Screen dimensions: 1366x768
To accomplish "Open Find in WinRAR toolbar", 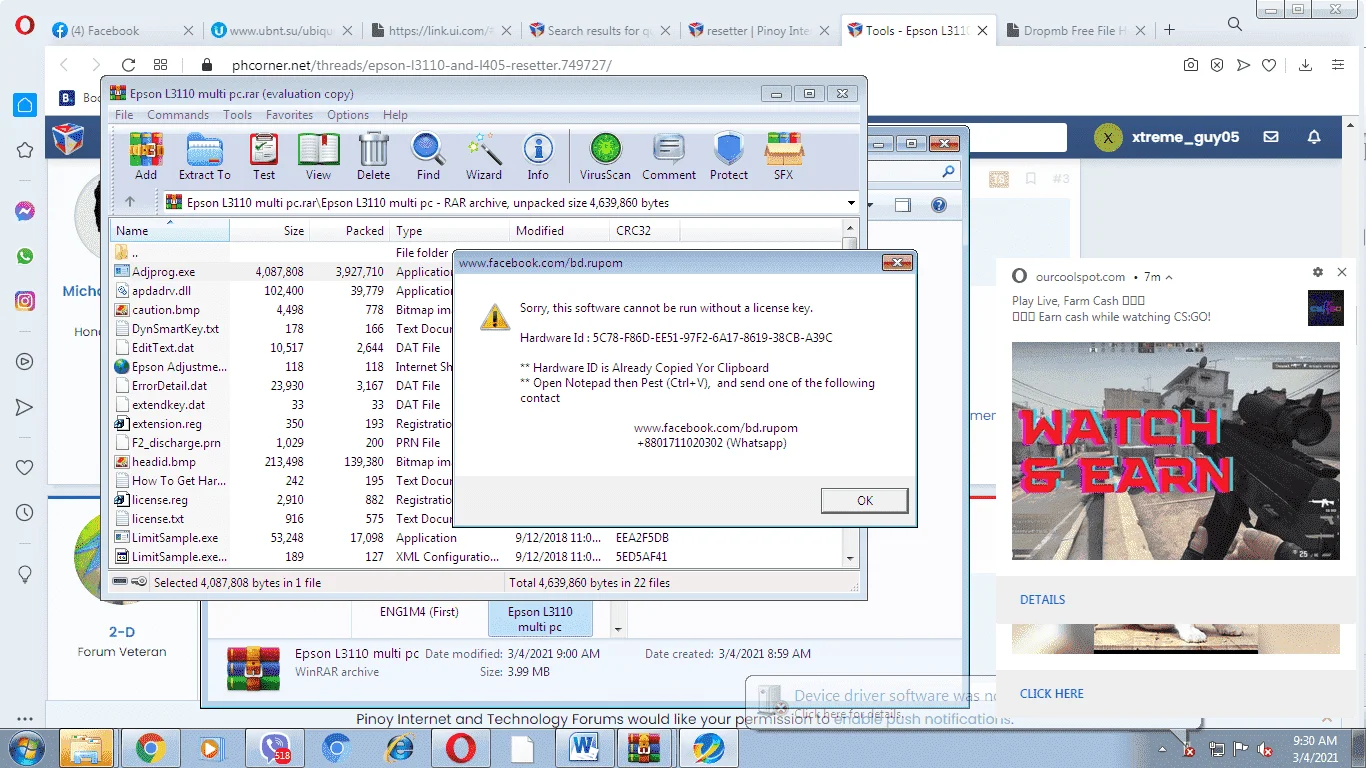I will tap(428, 157).
